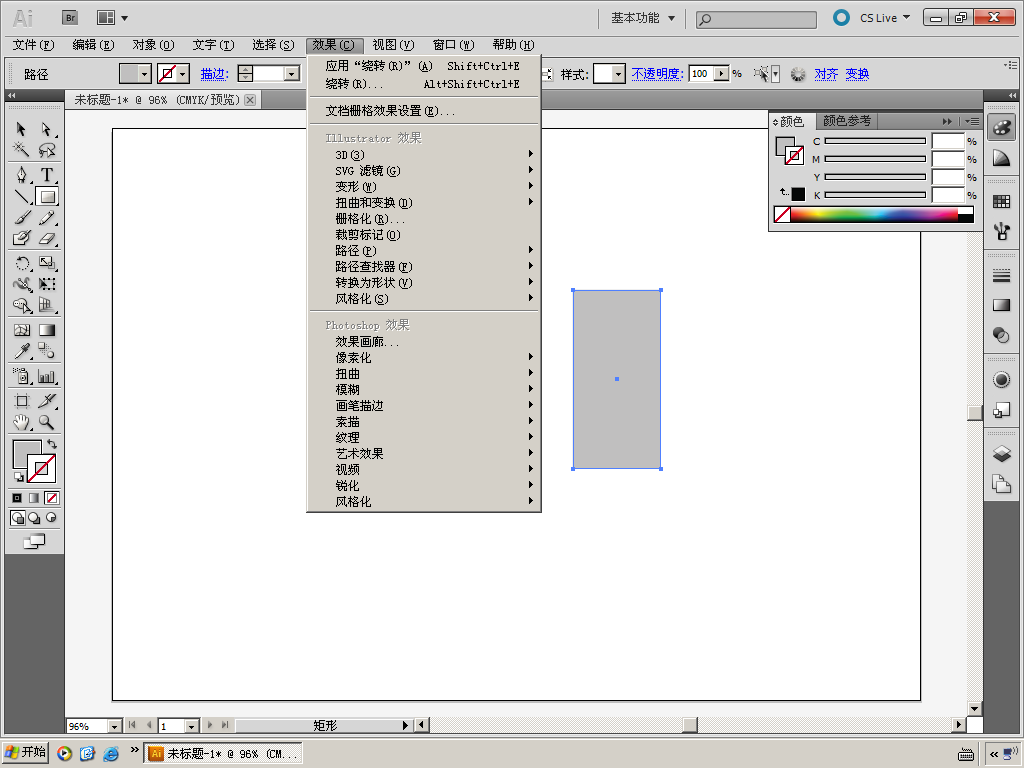
Task: Select the Paintbrush tool
Action: pyautogui.click(x=21, y=217)
